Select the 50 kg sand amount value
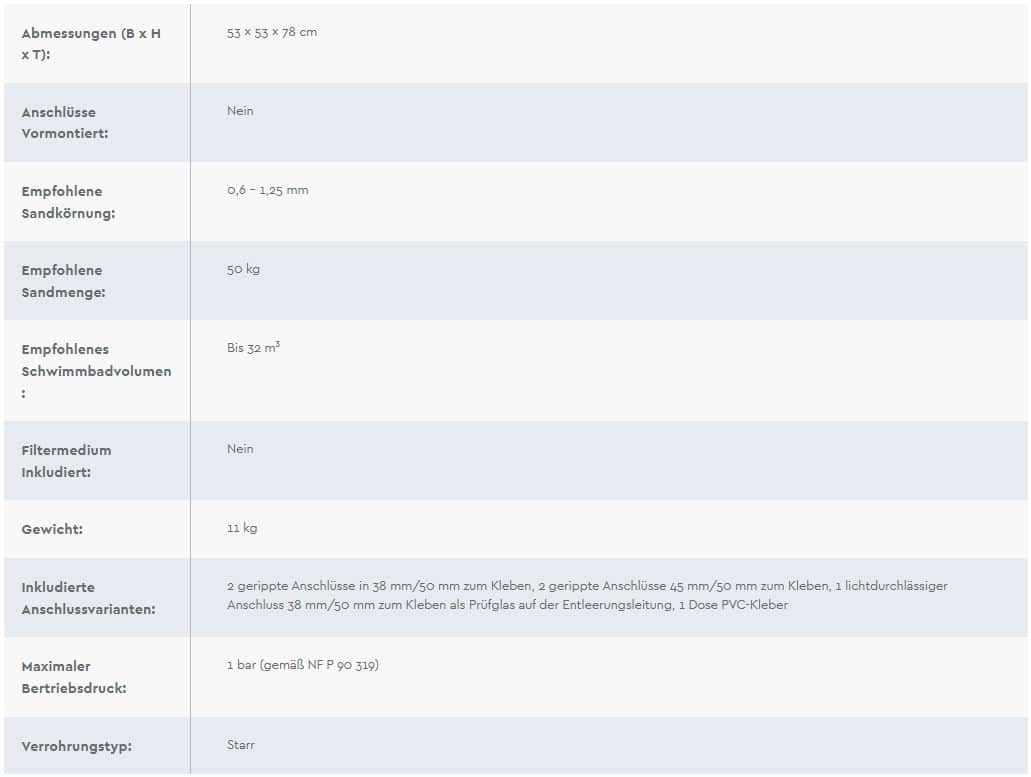 243,270
